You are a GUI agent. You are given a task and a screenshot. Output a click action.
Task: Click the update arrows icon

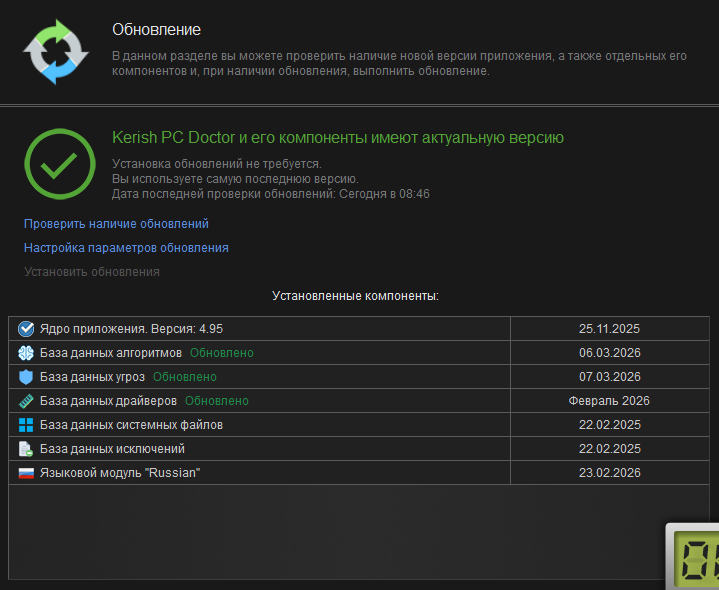coord(55,51)
